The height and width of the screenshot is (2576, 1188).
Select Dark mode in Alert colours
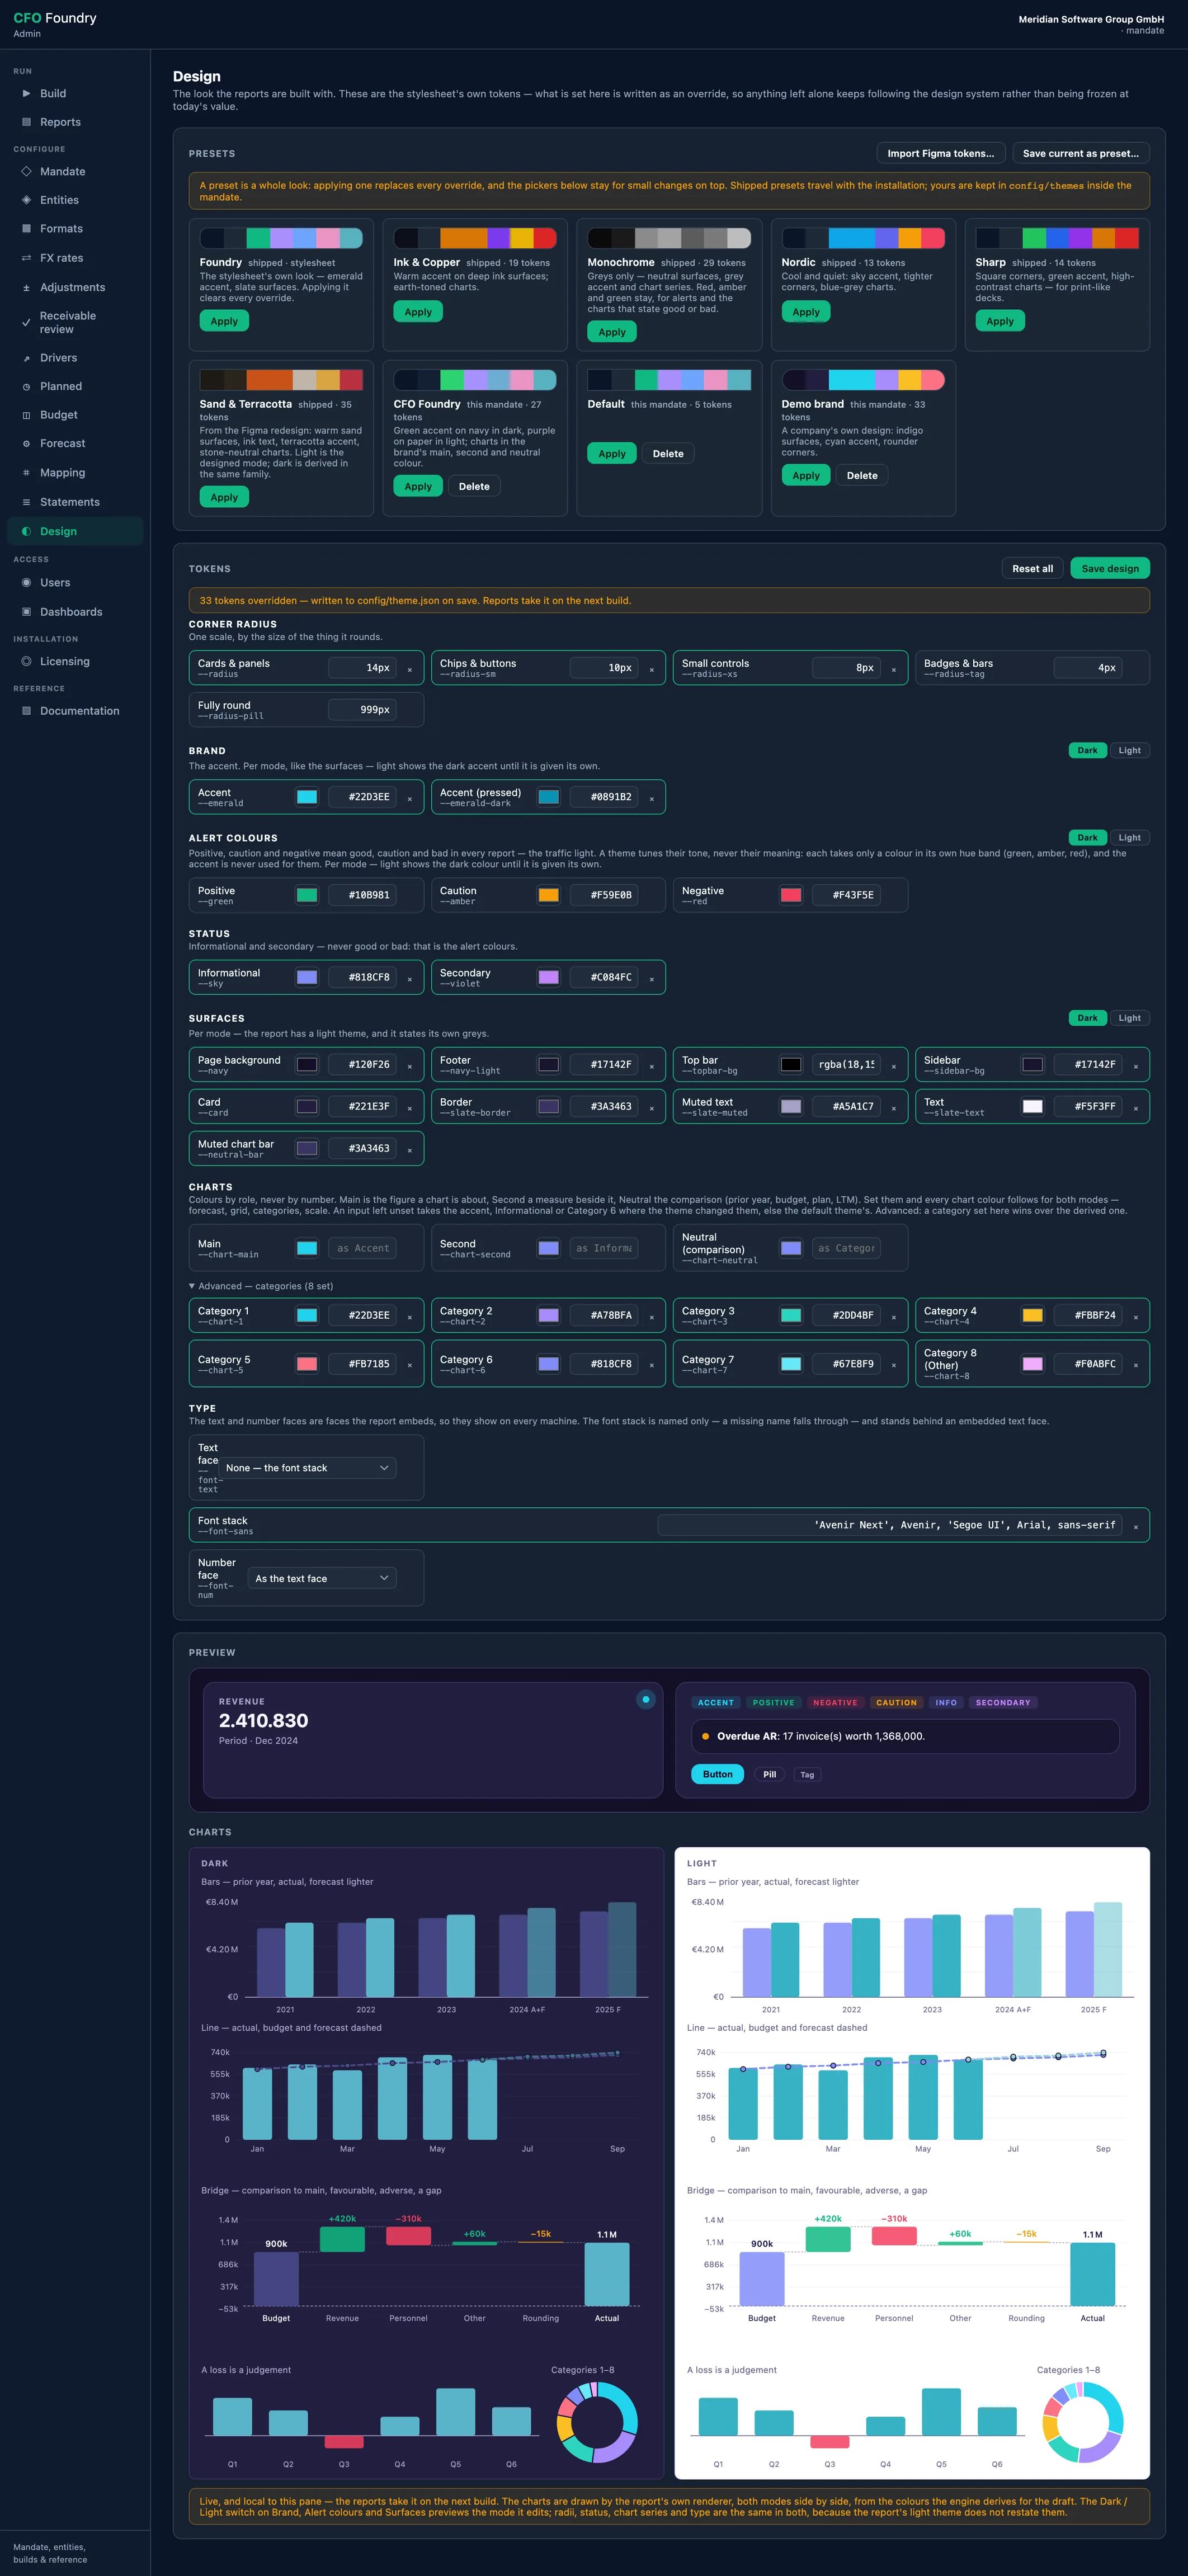click(1087, 838)
